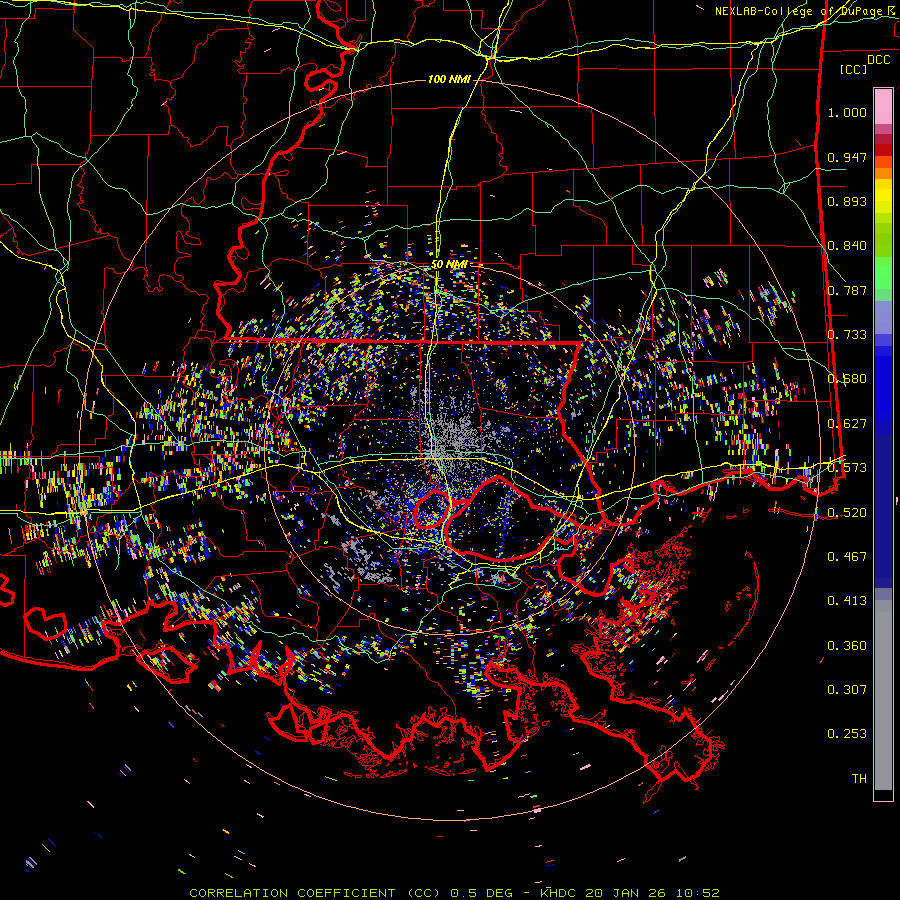Click the 0.467 color scale value
The image size is (900, 900).
coord(847,557)
